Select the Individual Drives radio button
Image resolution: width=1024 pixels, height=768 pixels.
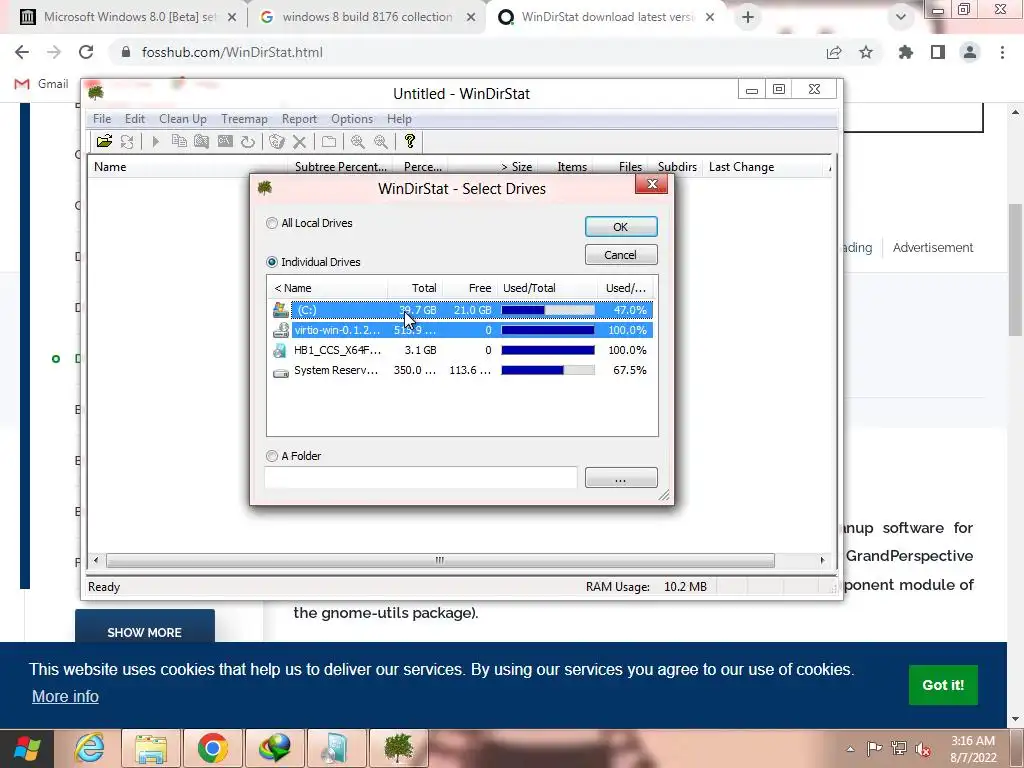point(272,262)
